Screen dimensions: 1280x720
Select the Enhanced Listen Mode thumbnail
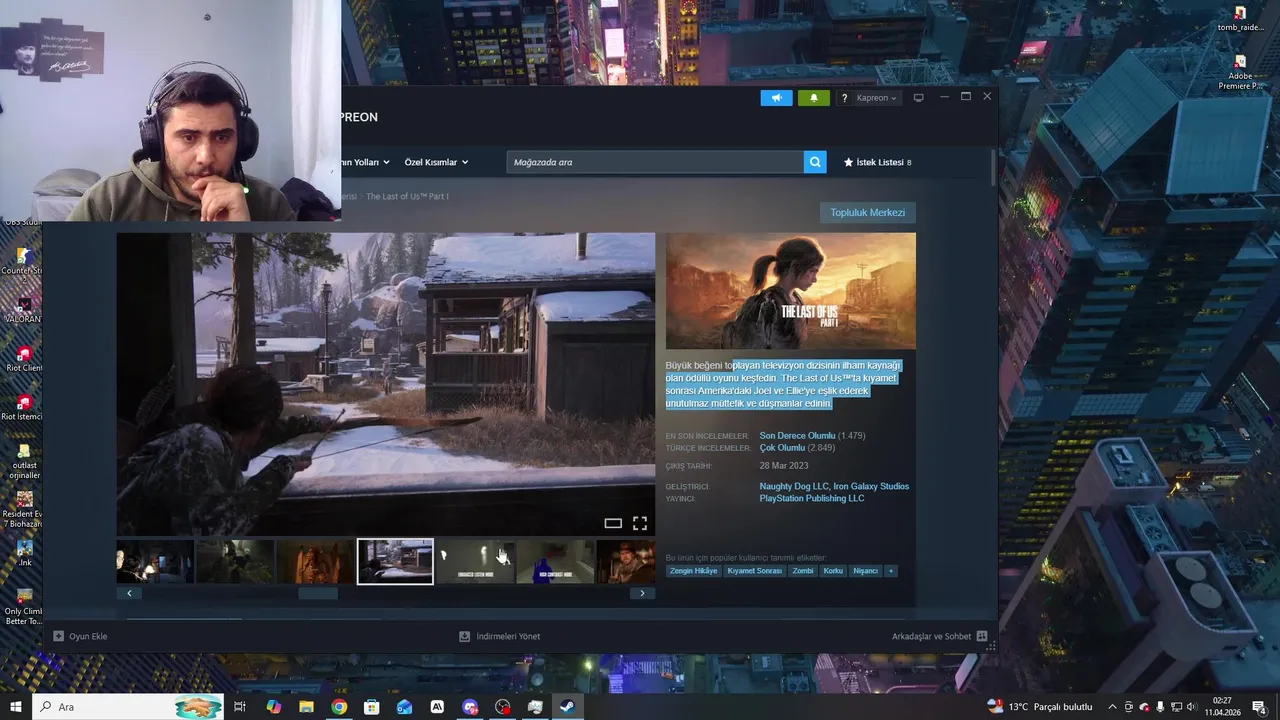pos(475,562)
